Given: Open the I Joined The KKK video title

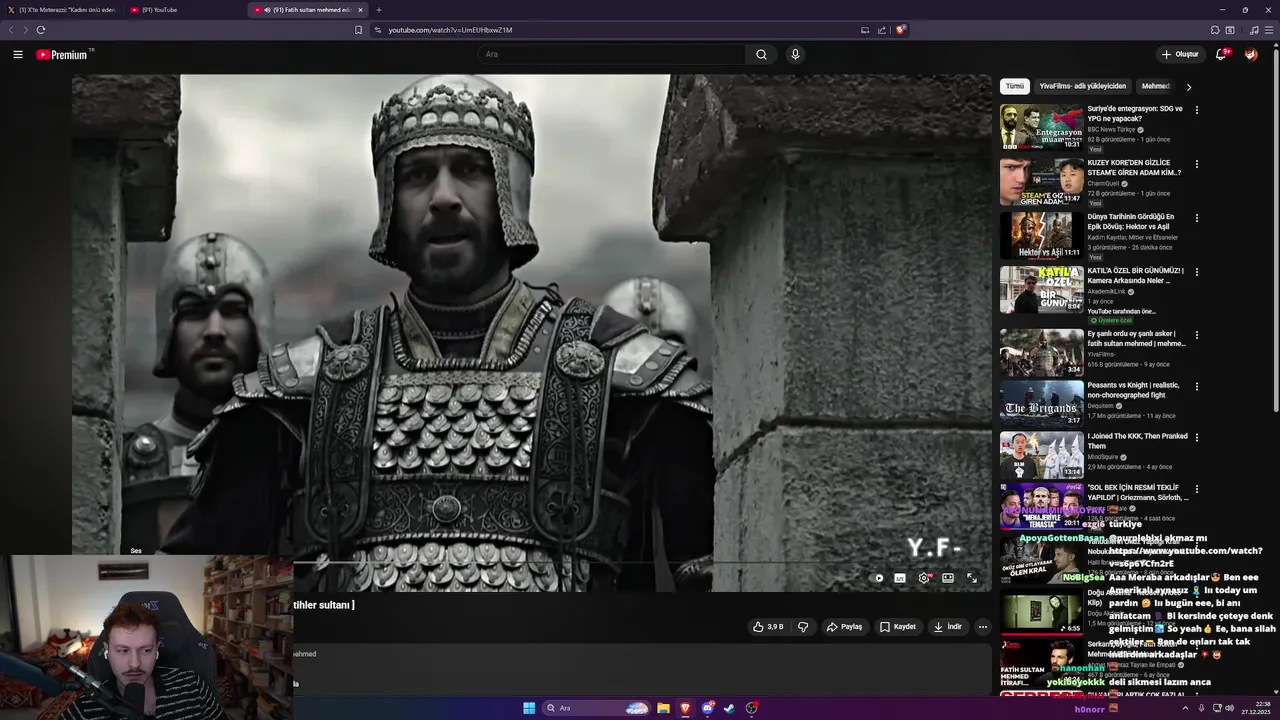Looking at the screenshot, I should pyautogui.click(x=1138, y=441).
